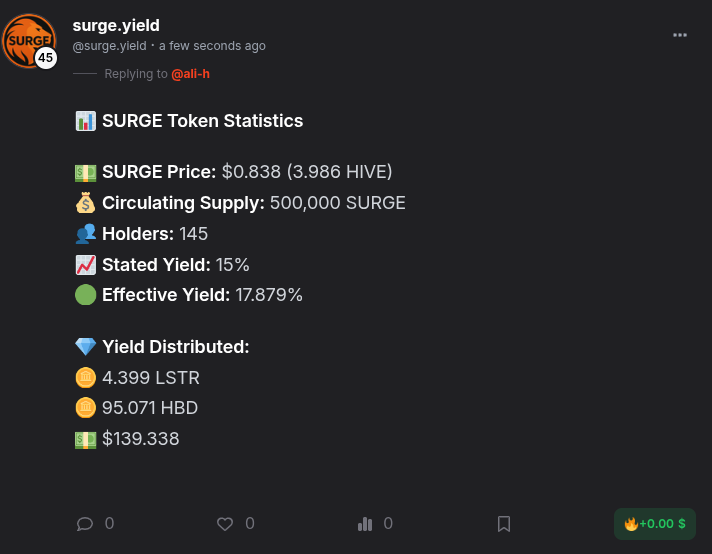Viewport: 712px width, 554px height.
Task: Click the bar chart emoji beside SURGE Token Statistics
Action: tap(85, 121)
